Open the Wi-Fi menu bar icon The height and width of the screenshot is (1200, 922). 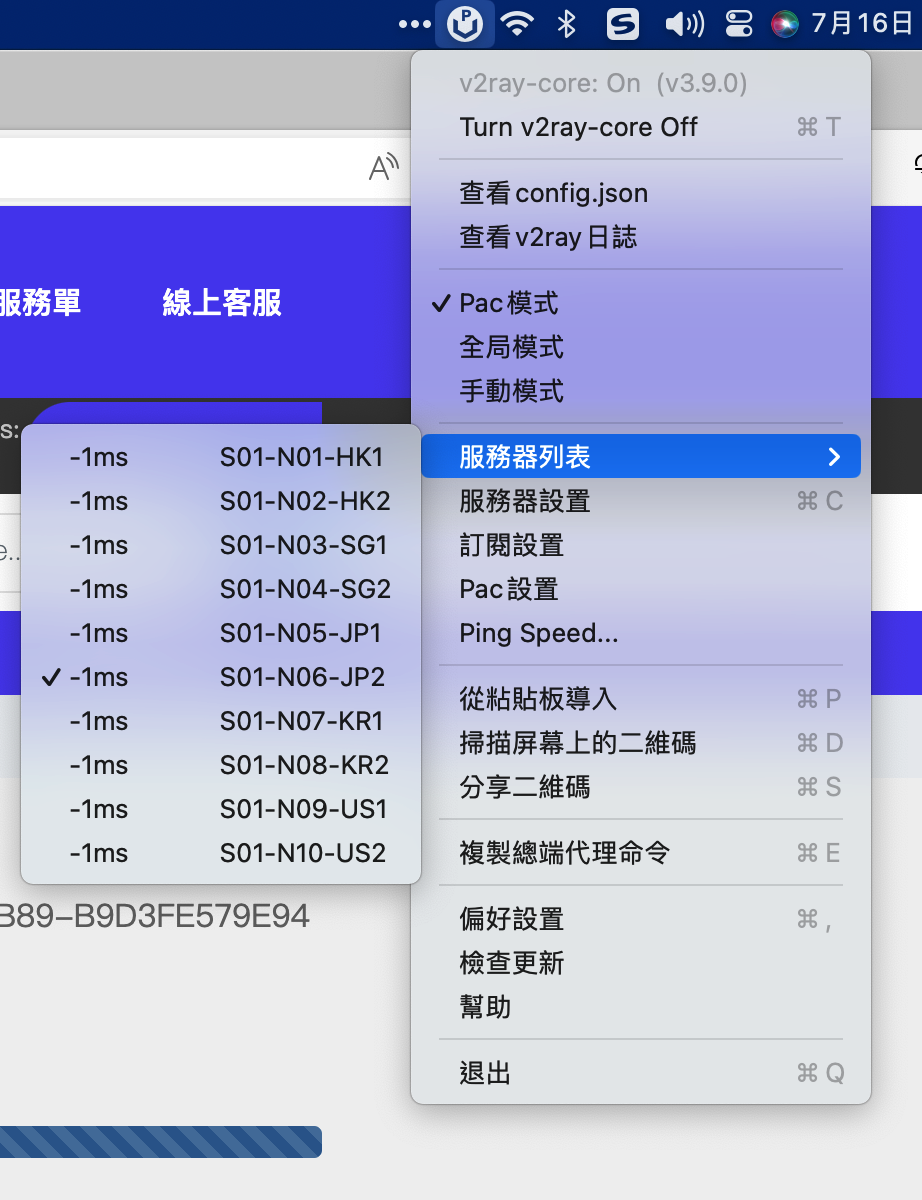517,24
